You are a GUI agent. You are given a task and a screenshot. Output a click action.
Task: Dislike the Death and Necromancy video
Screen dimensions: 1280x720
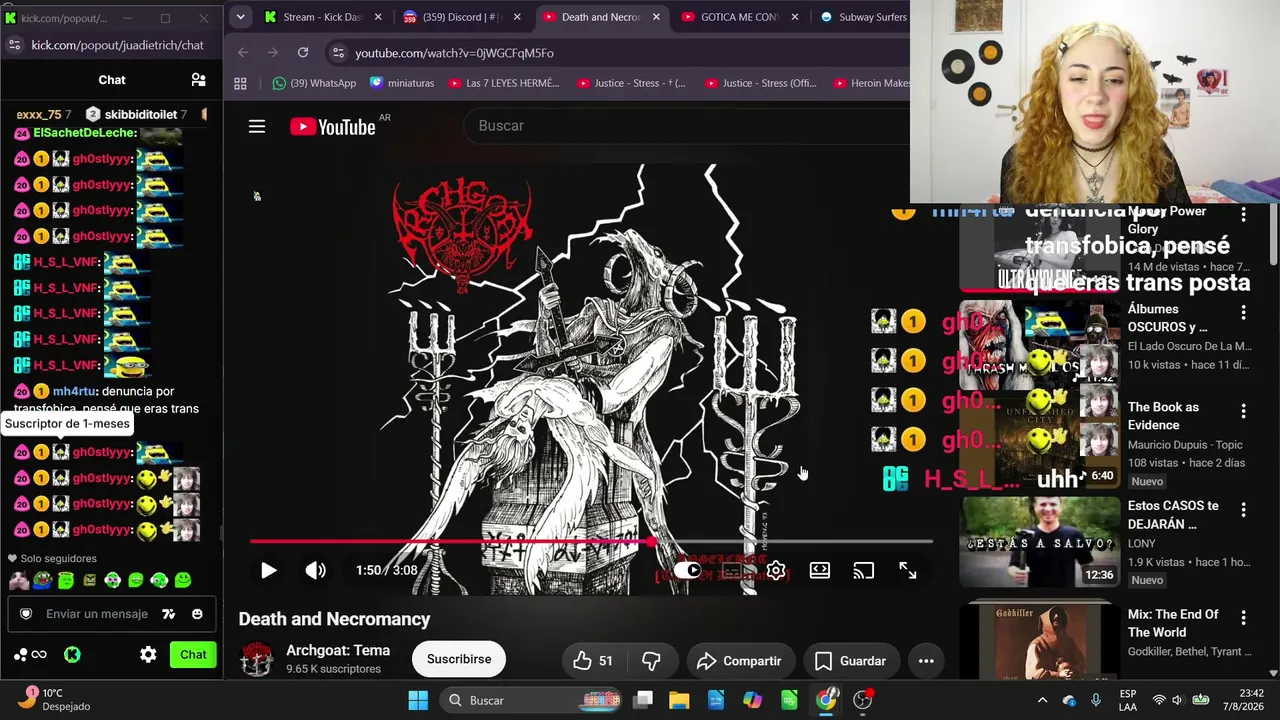pyautogui.click(x=651, y=660)
